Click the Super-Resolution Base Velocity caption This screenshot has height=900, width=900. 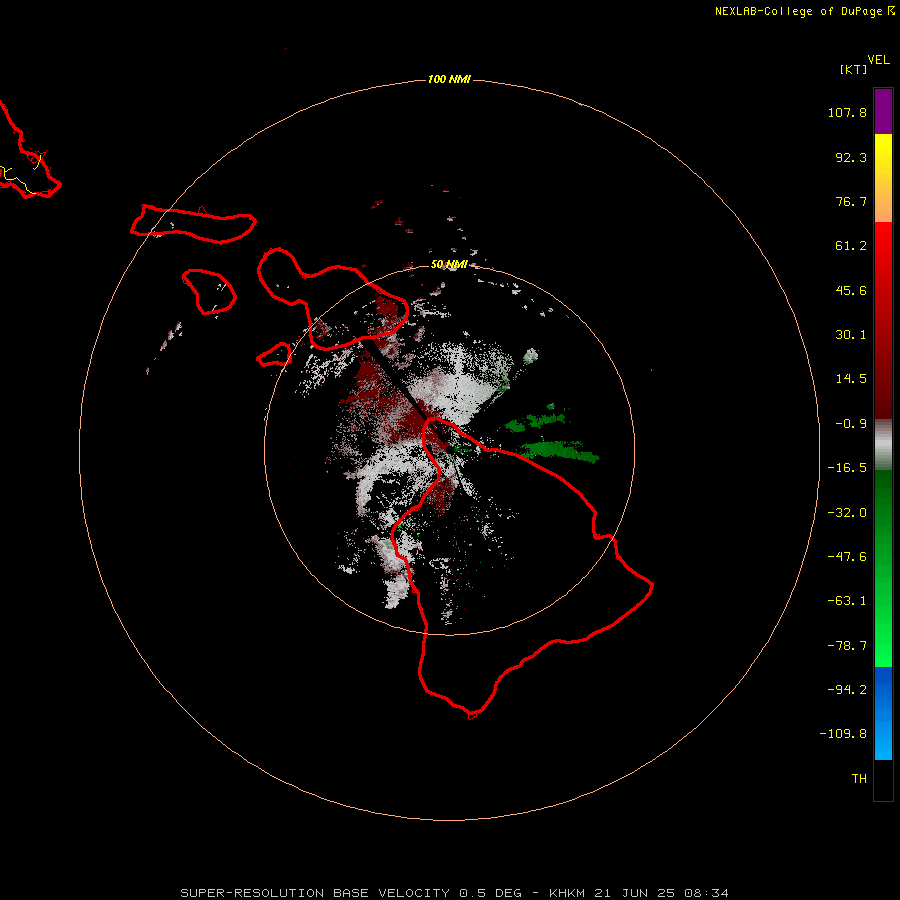(454, 893)
